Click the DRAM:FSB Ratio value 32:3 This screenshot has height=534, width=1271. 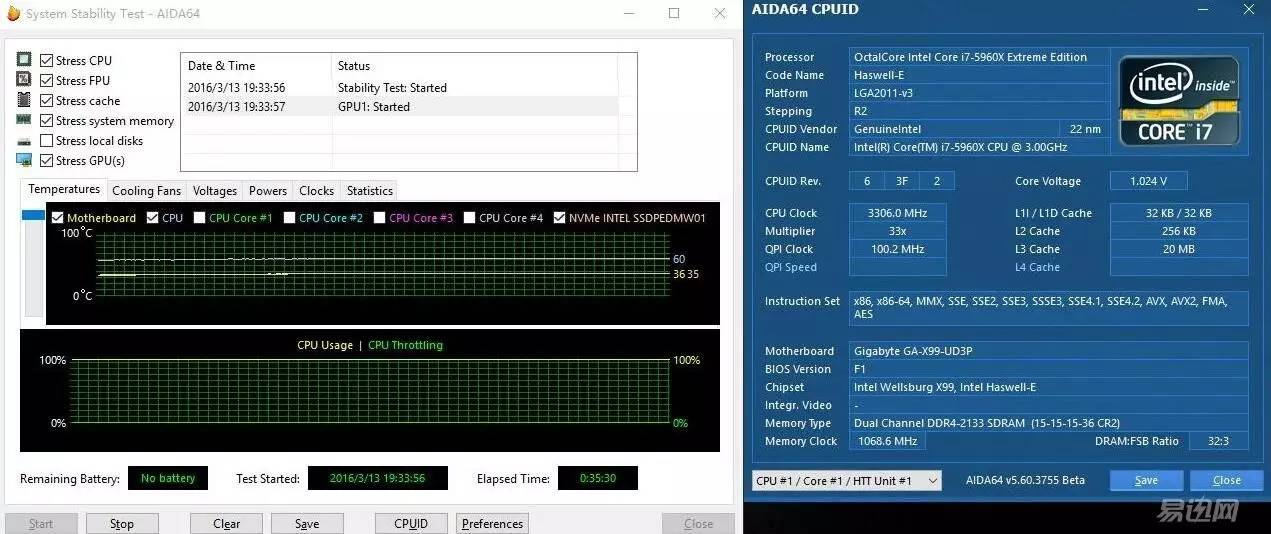pos(1218,441)
